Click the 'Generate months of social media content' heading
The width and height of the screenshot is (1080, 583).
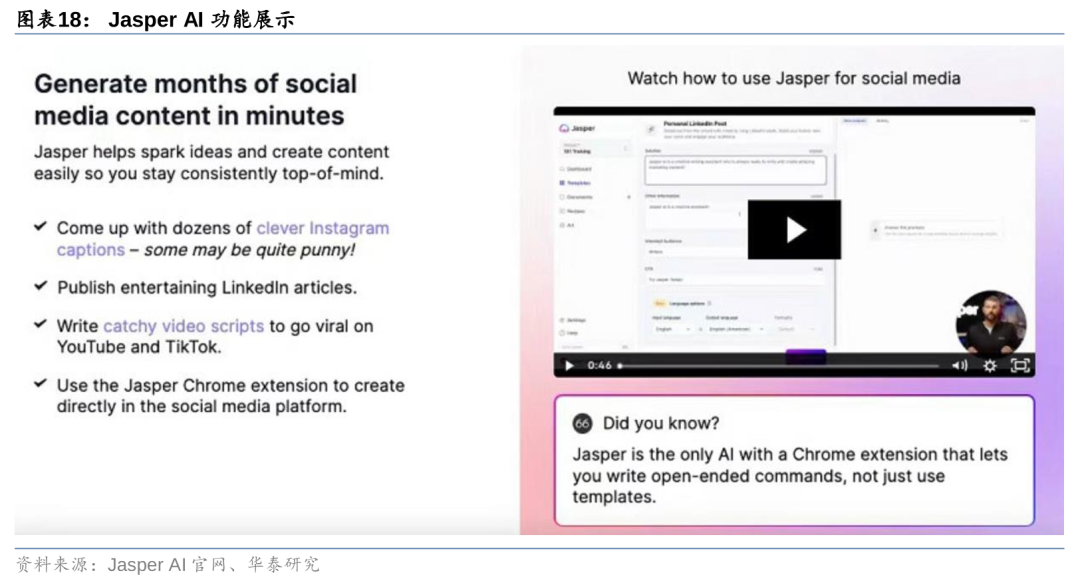(x=196, y=99)
